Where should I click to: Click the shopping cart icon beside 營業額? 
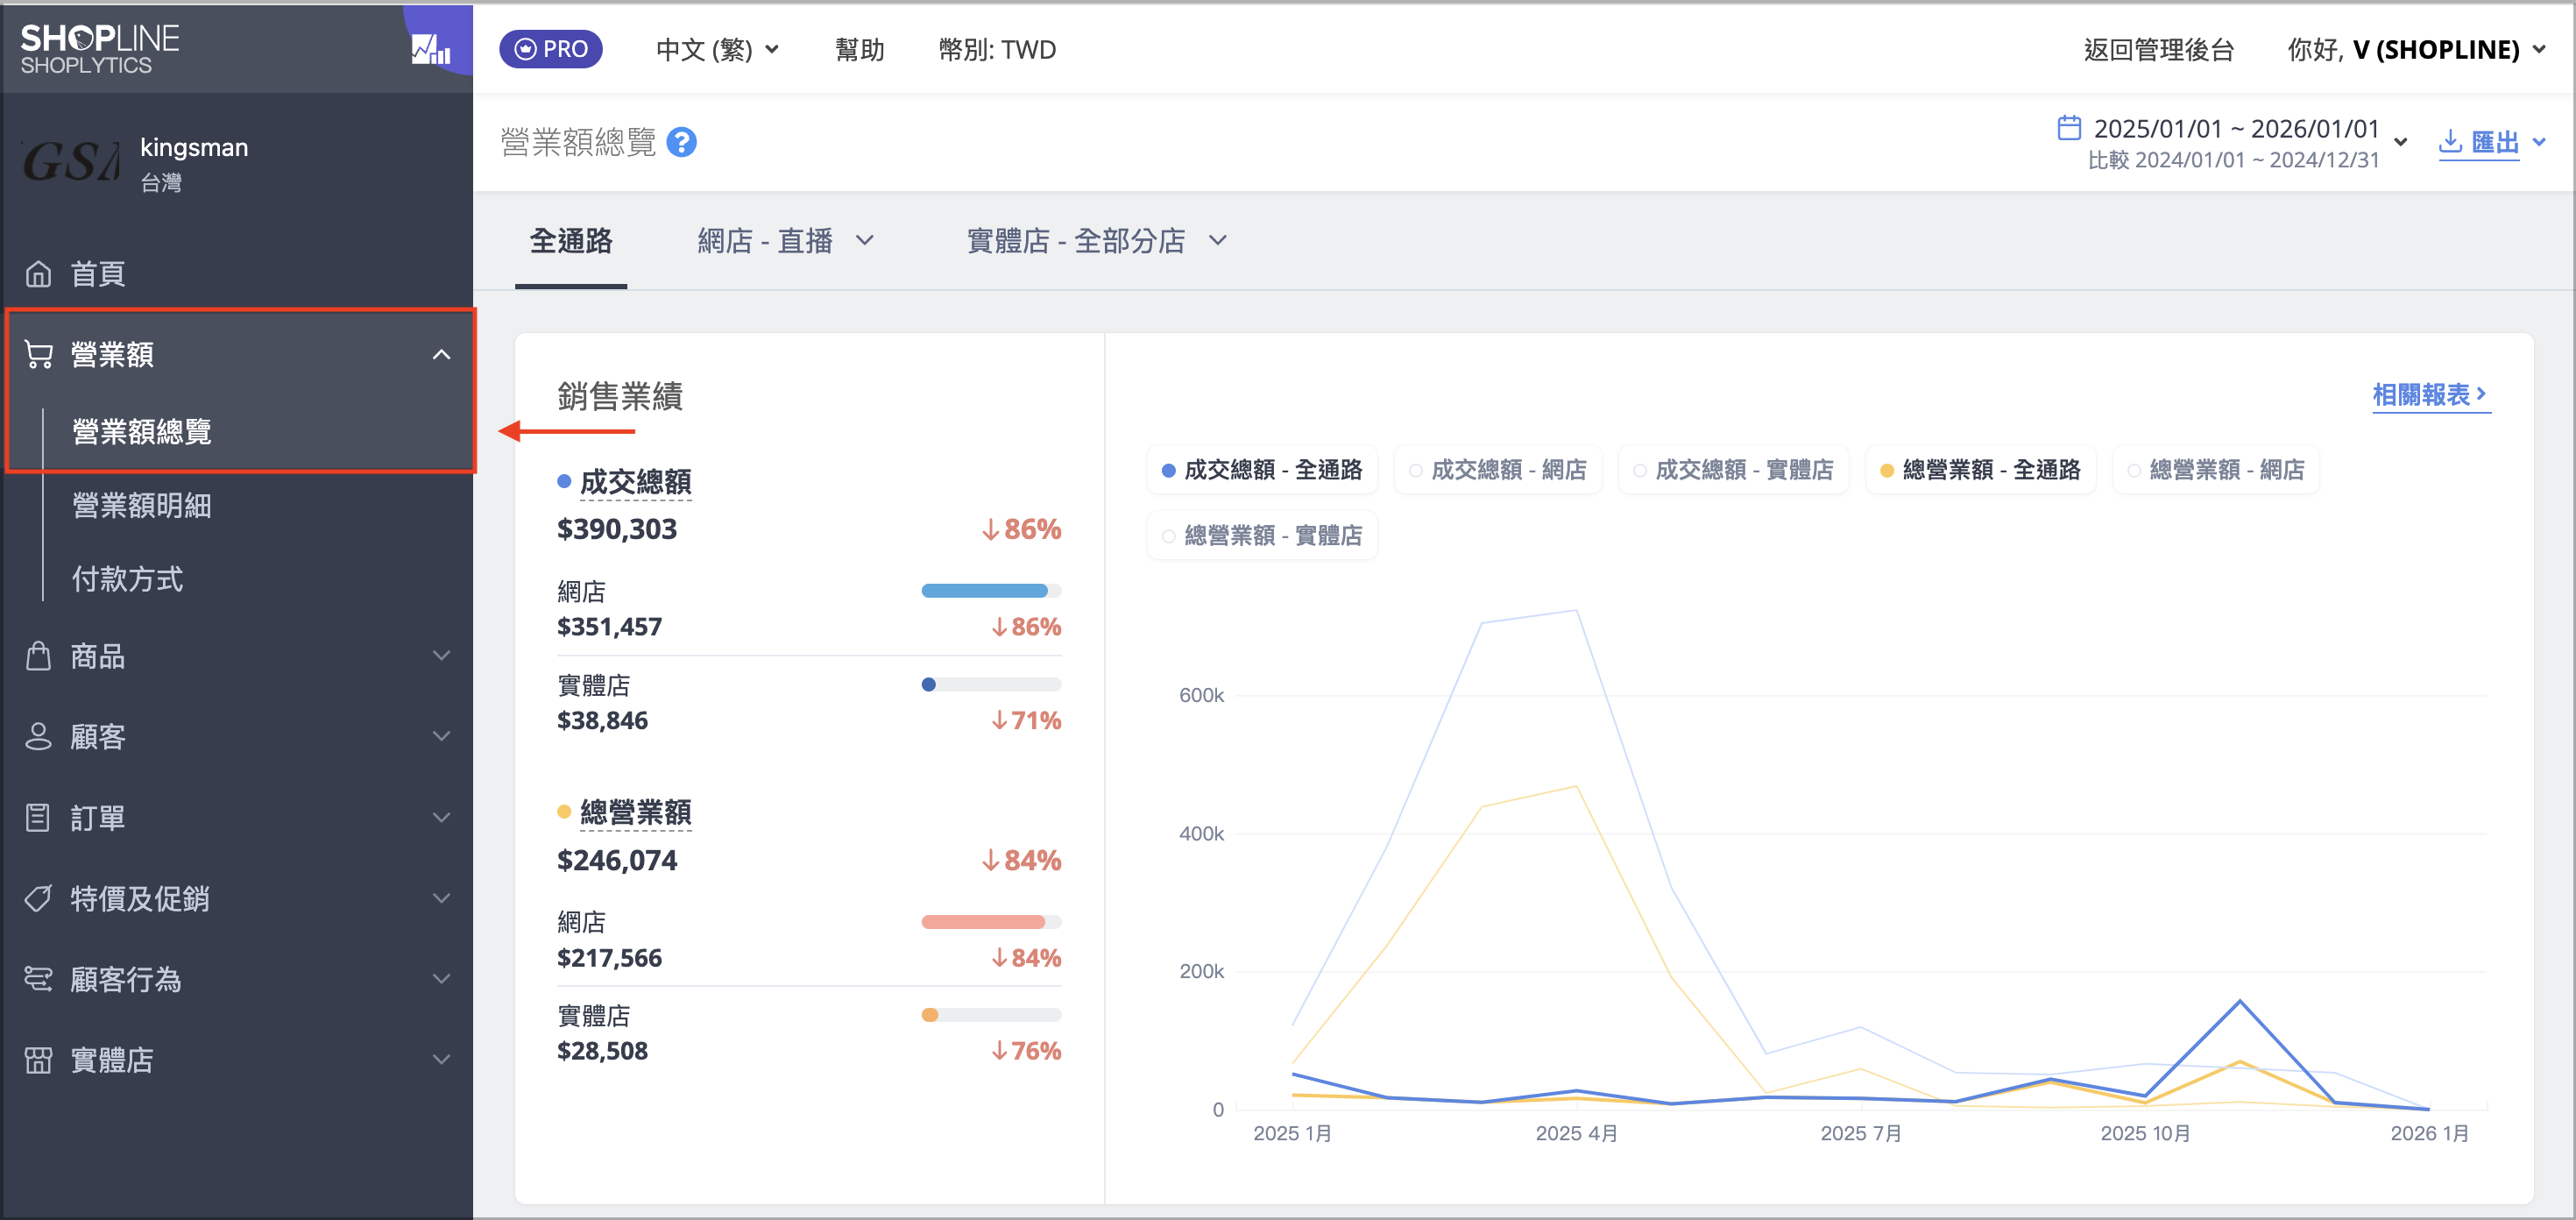(38, 354)
